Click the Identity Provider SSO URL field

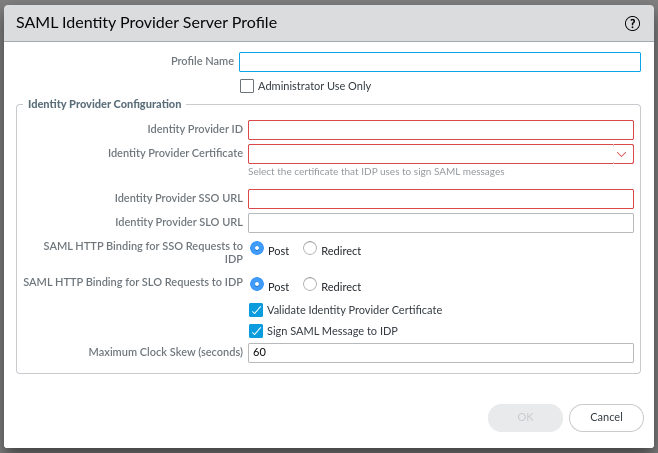coord(441,199)
